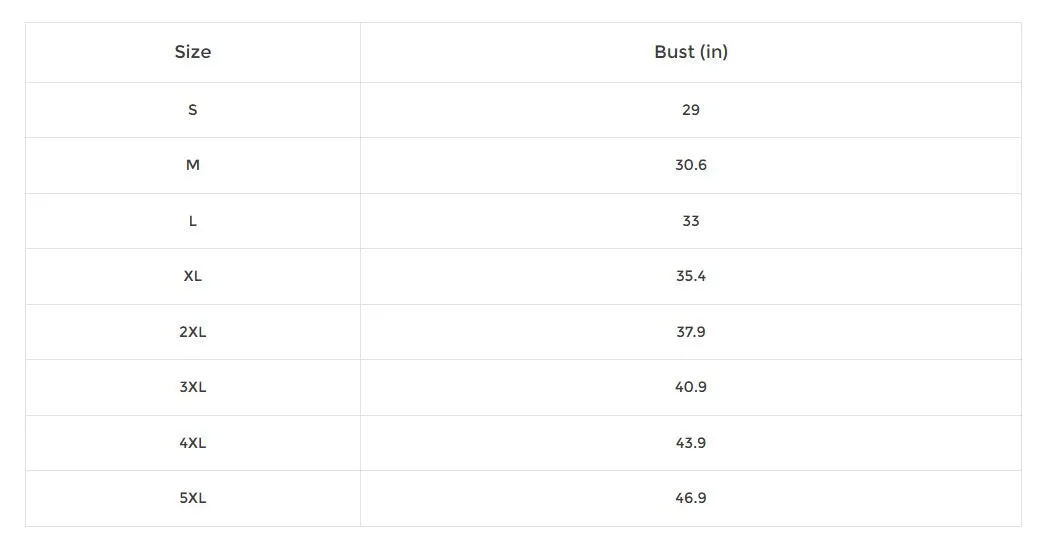Select the 2XL size cell
1044x539 pixels.
[x=193, y=332]
